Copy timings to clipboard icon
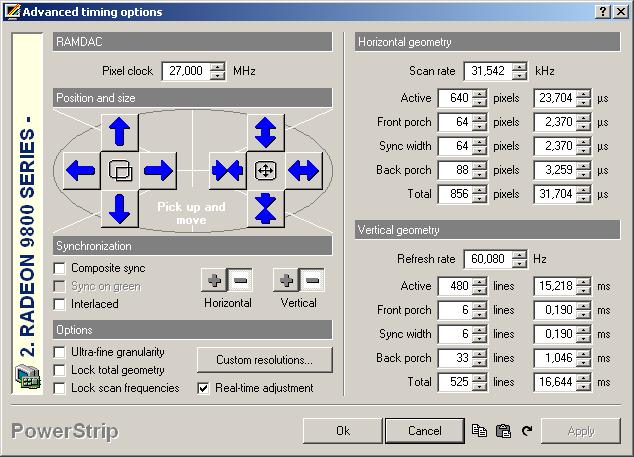The width and height of the screenshot is (634, 457). 480,431
